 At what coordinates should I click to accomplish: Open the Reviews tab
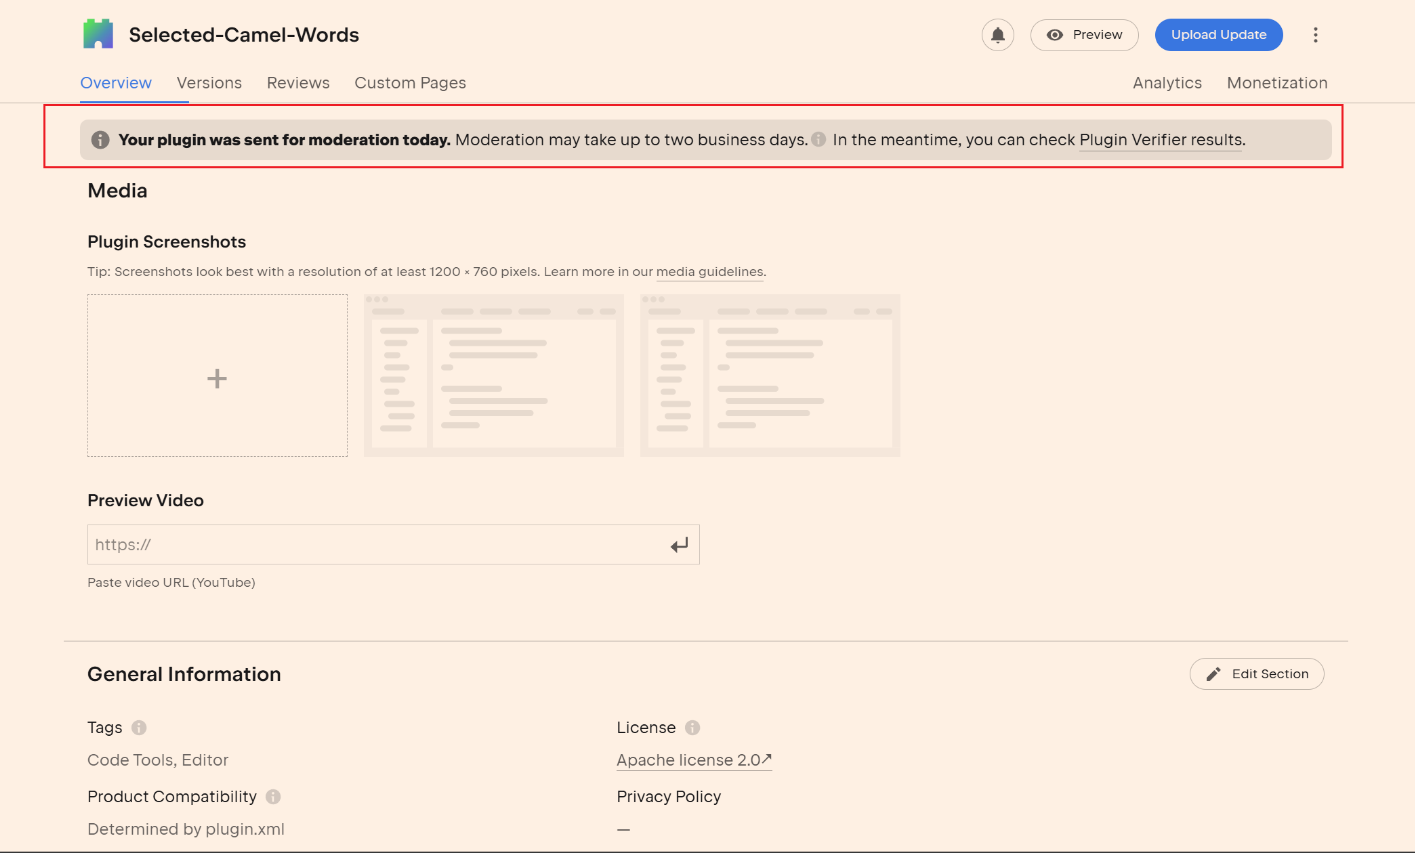point(298,83)
